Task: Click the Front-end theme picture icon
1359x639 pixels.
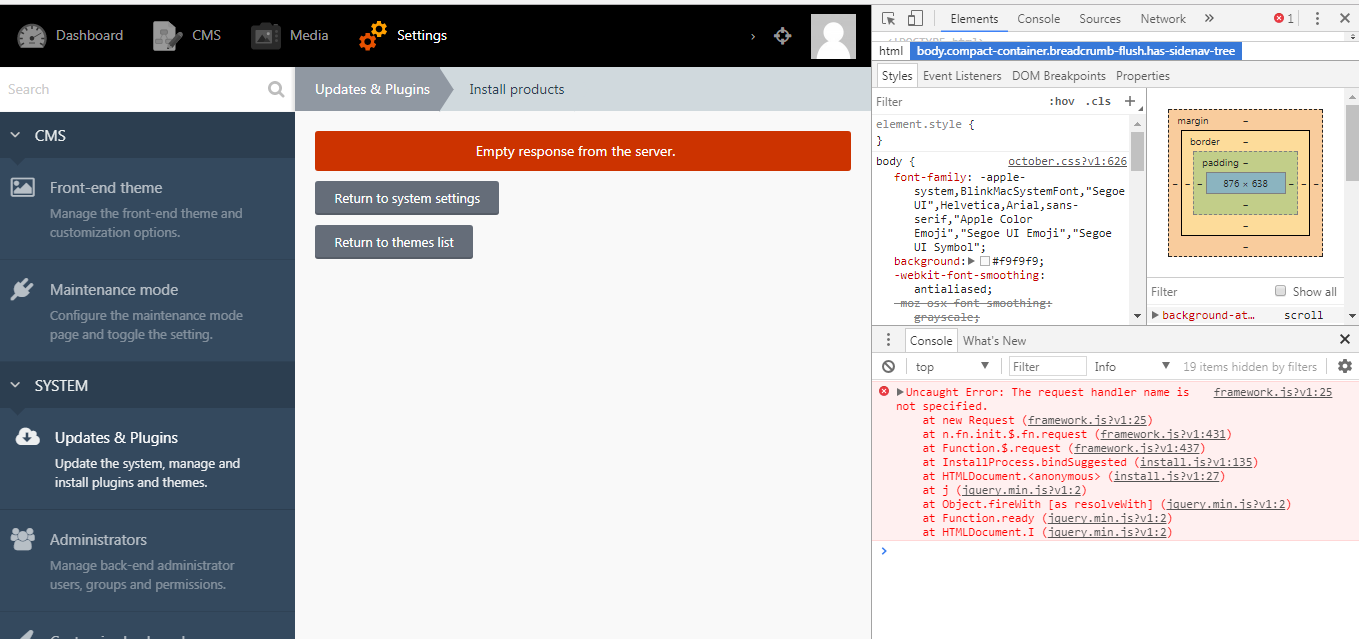Action: tap(23, 187)
